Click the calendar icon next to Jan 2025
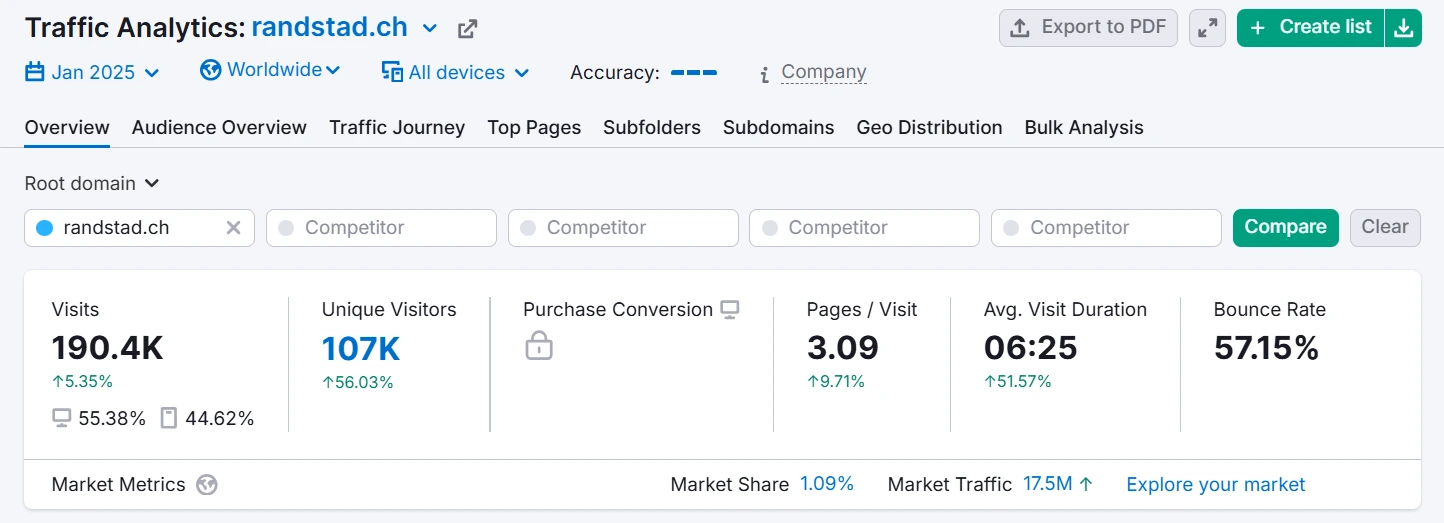1444x523 pixels. (x=35, y=72)
